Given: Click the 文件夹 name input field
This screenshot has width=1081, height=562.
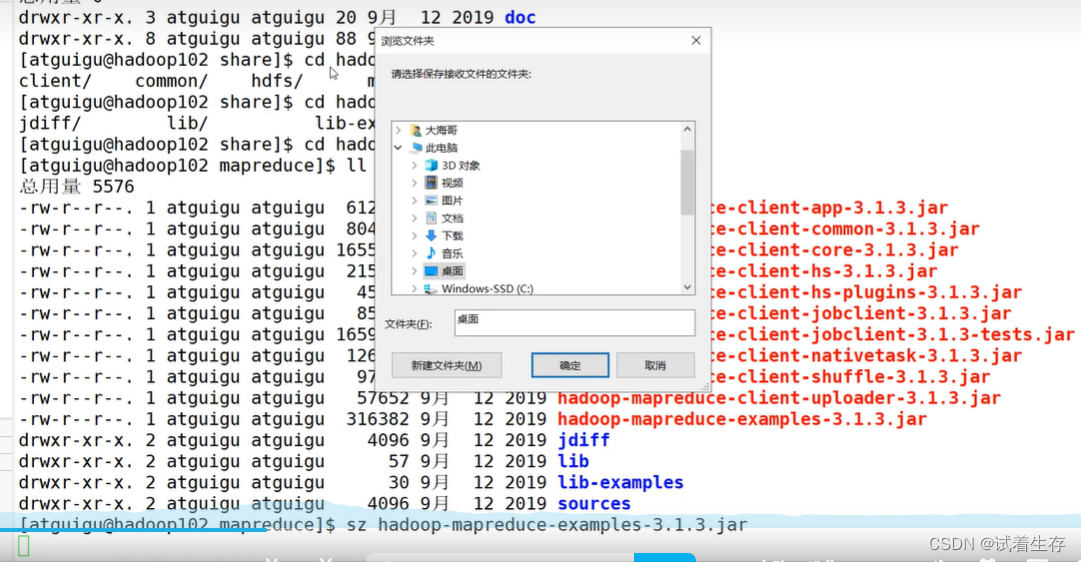Looking at the screenshot, I should 573,322.
